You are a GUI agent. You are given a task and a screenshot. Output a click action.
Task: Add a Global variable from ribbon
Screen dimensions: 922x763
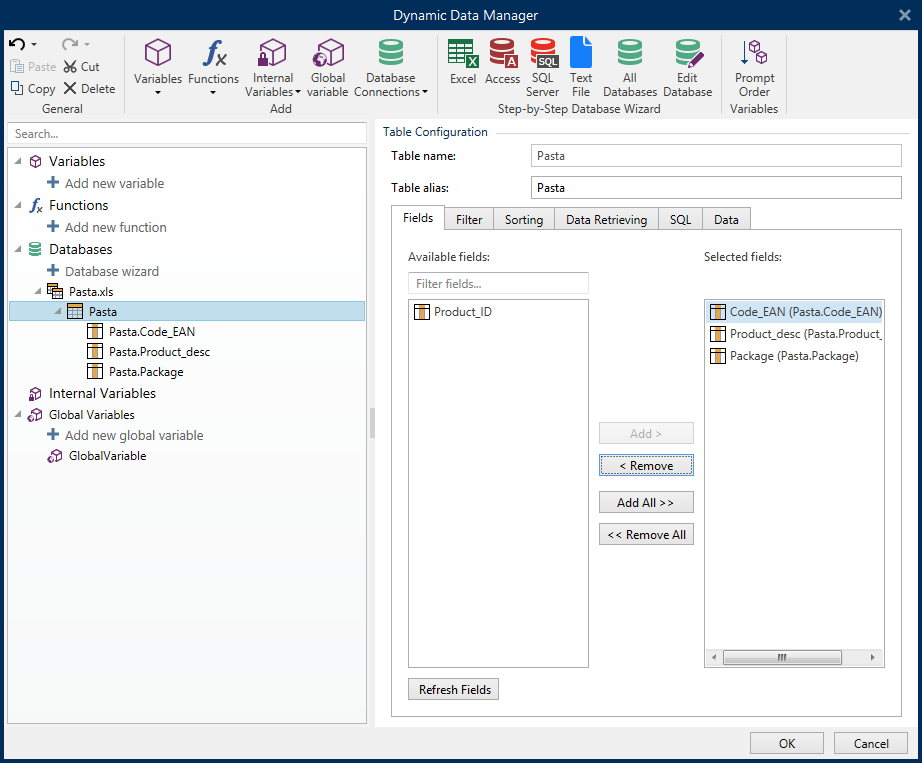coord(327,66)
